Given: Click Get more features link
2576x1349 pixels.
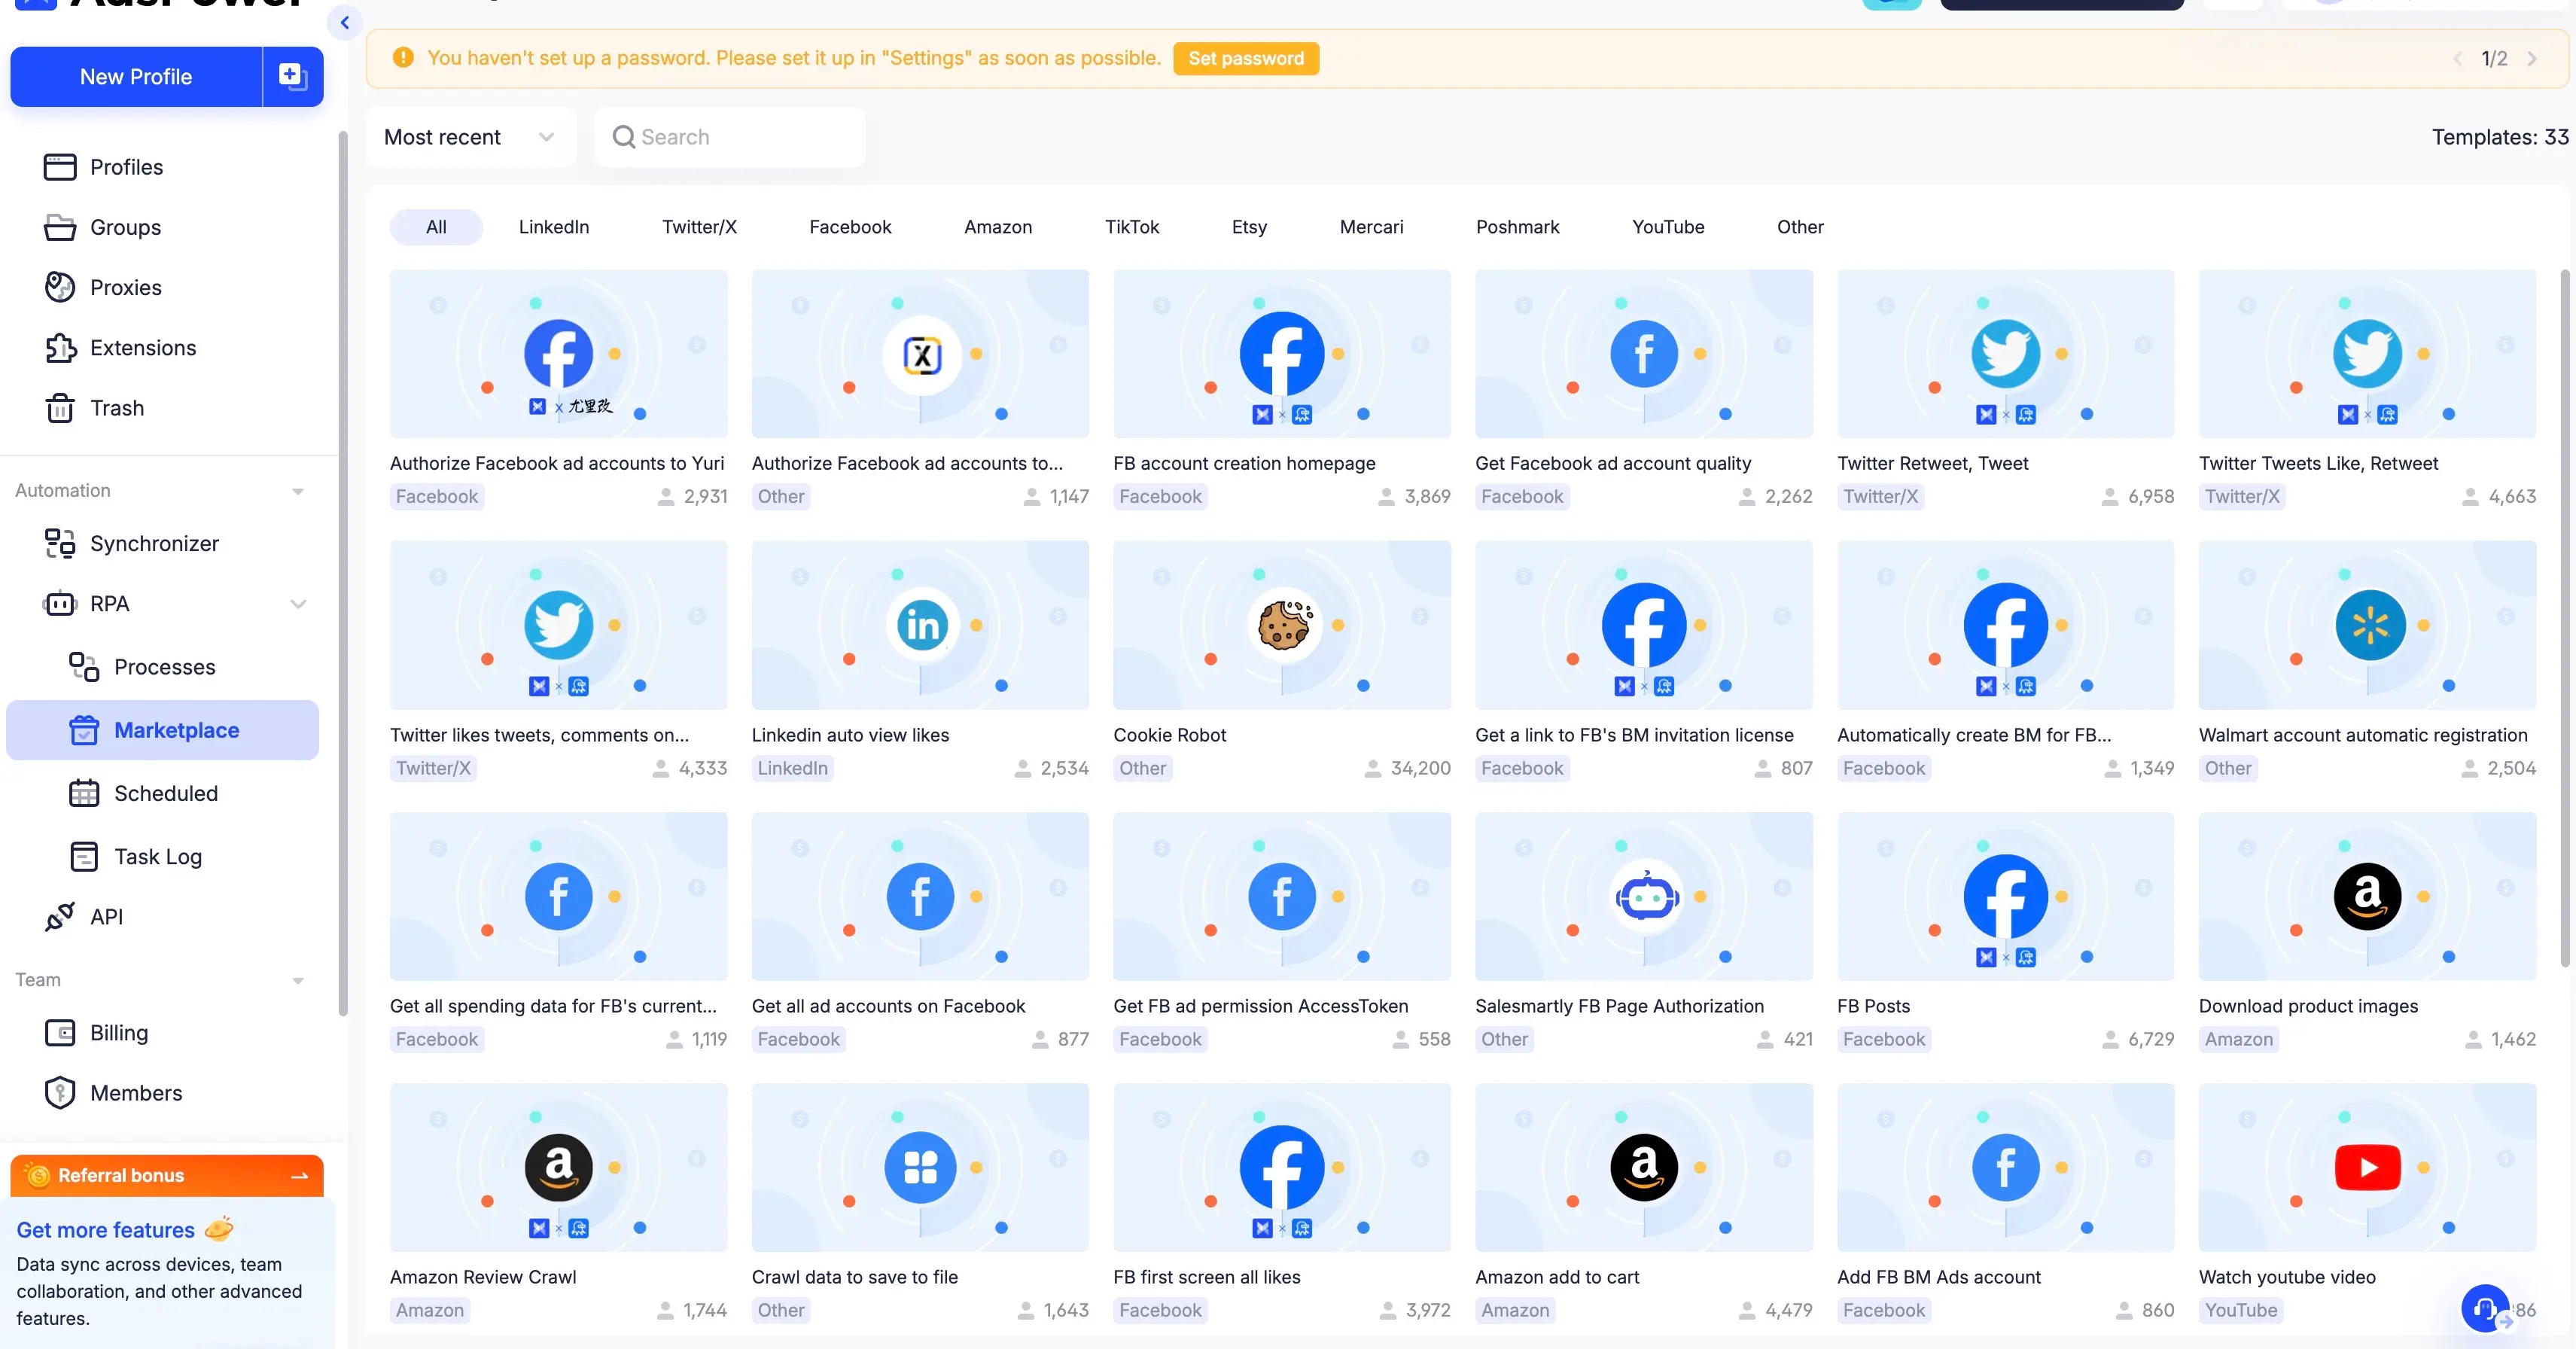Looking at the screenshot, I should 105,1230.
